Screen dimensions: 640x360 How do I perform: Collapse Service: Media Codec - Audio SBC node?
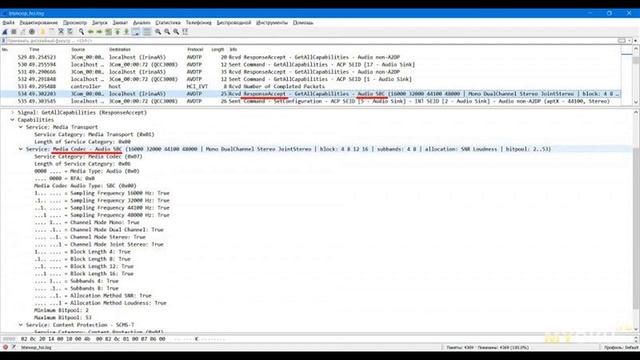[20, 149]
